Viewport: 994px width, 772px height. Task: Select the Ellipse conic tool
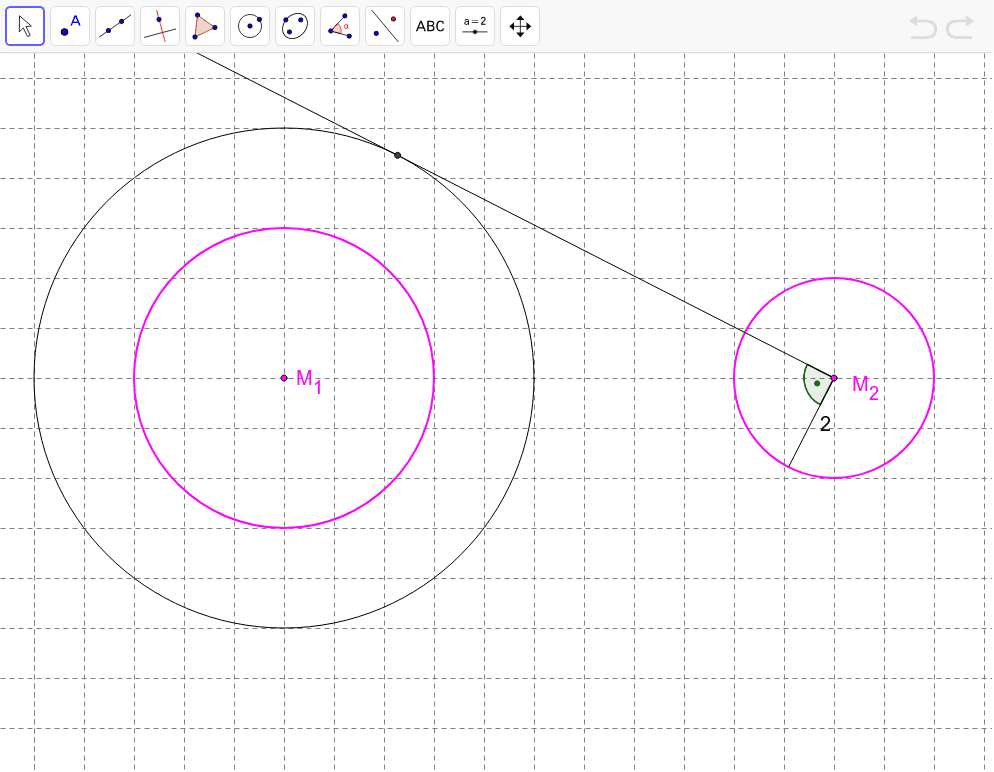(x=295, y=26)
